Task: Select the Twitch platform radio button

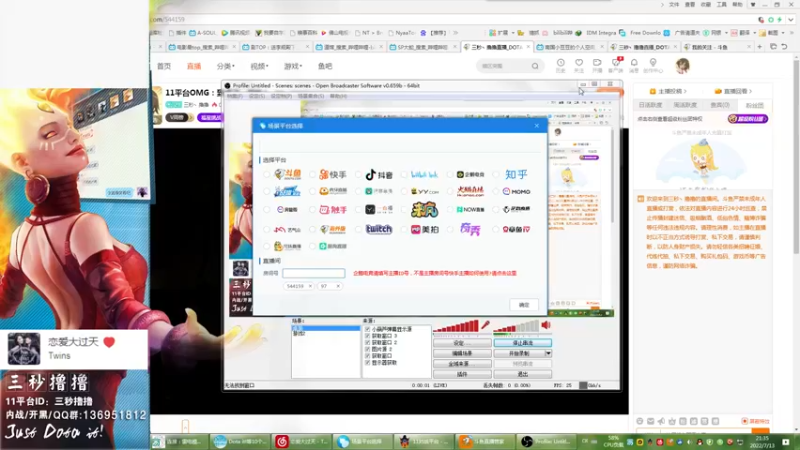Action: click(358, 230)
